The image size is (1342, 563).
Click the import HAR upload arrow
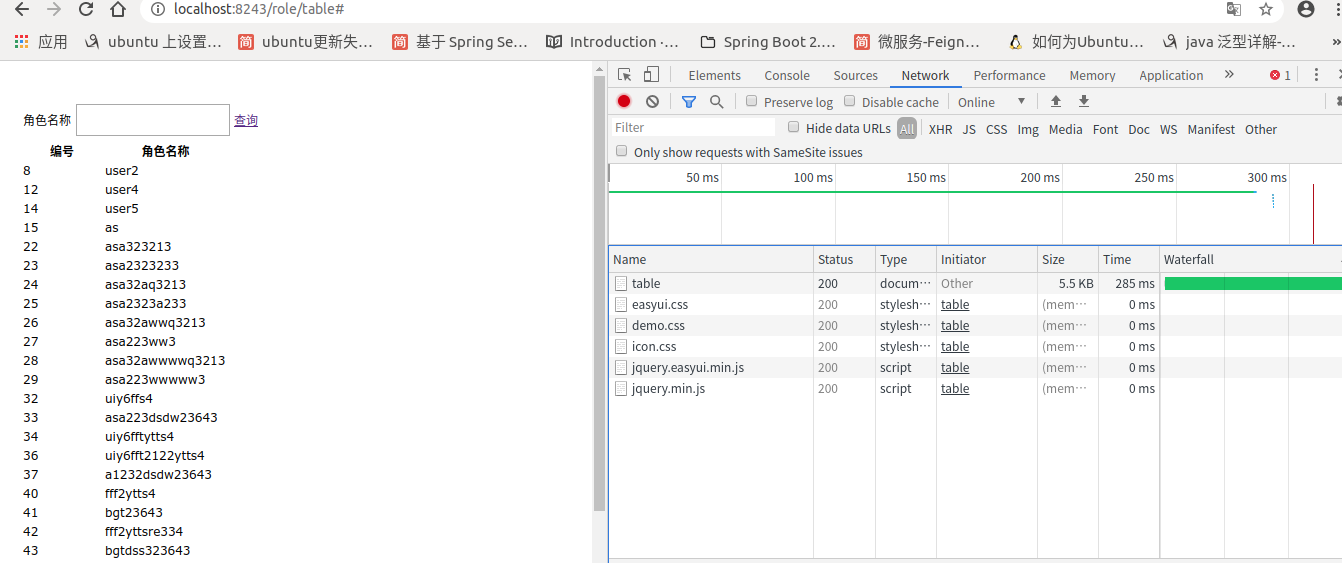(1055, 101)
